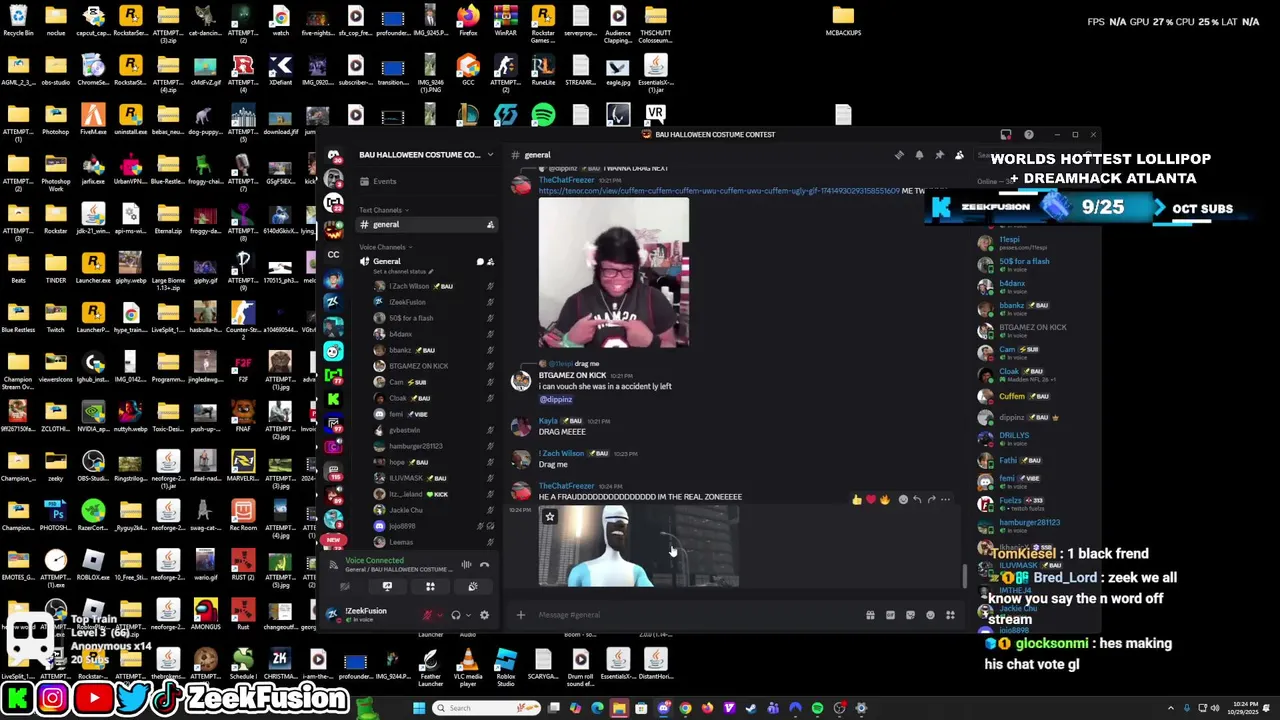
Task: Invite people with the #general channel icon
Action: pos(490,224)
